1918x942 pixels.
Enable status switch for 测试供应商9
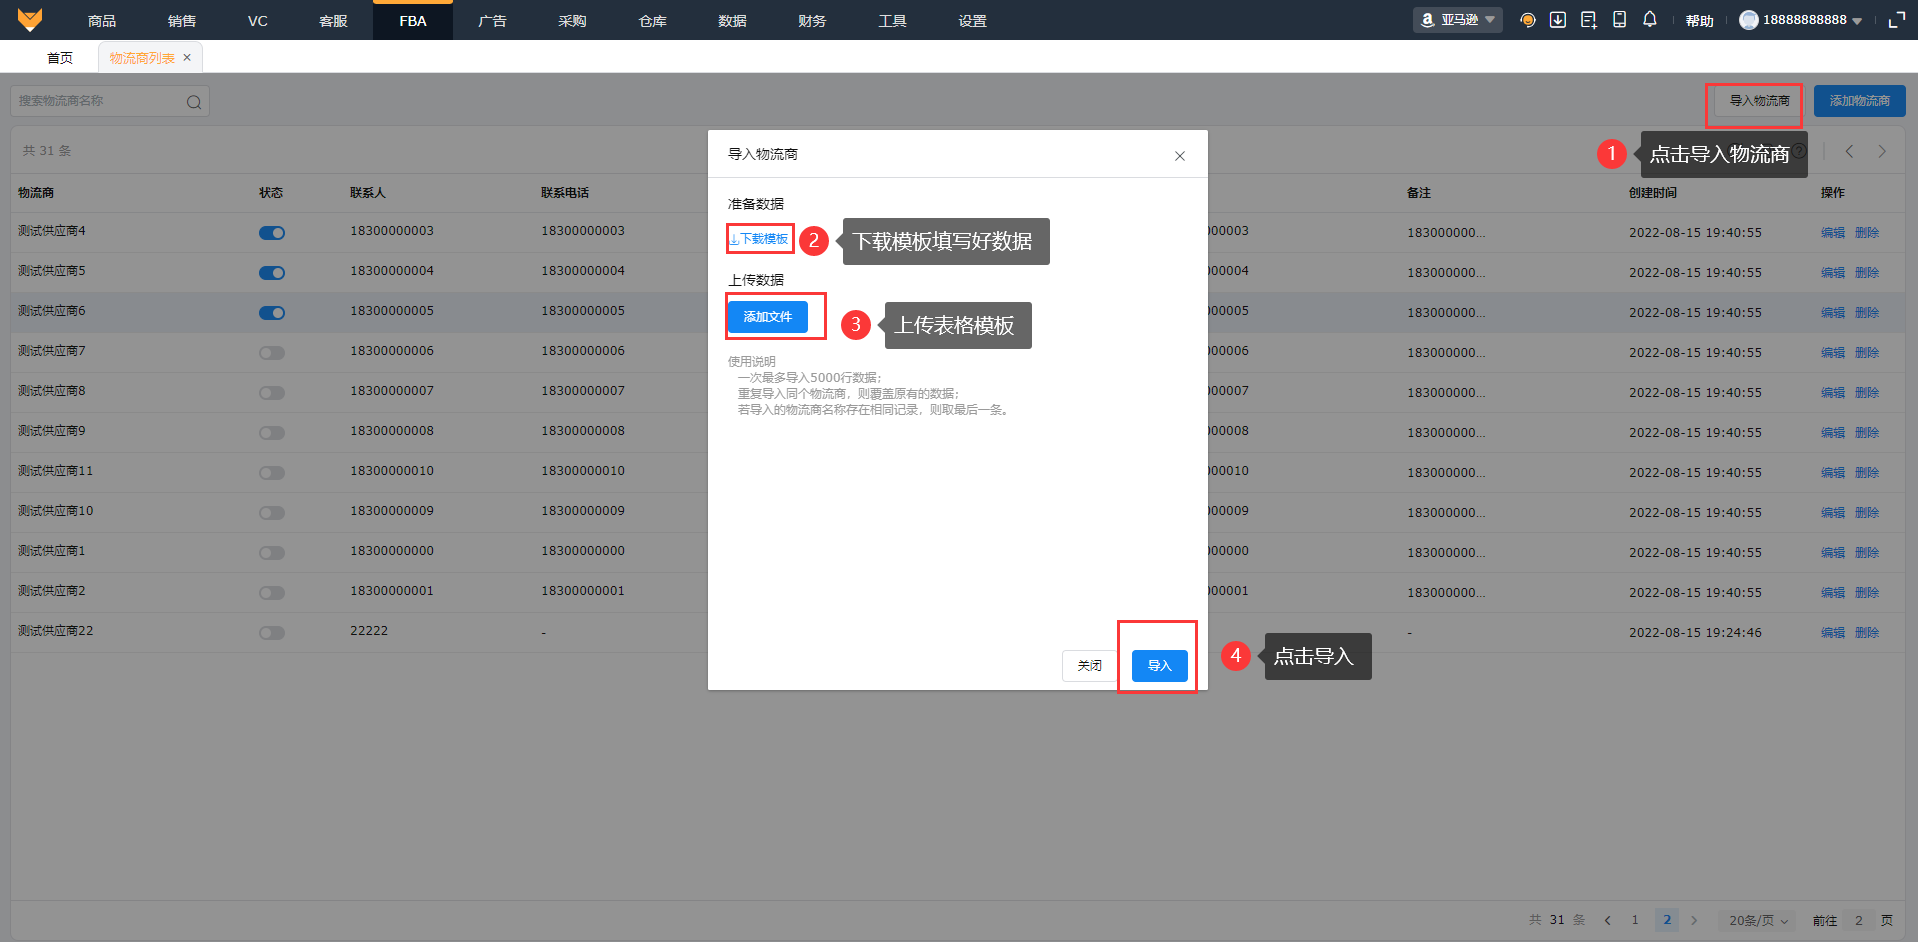click(x=272, y=433)
